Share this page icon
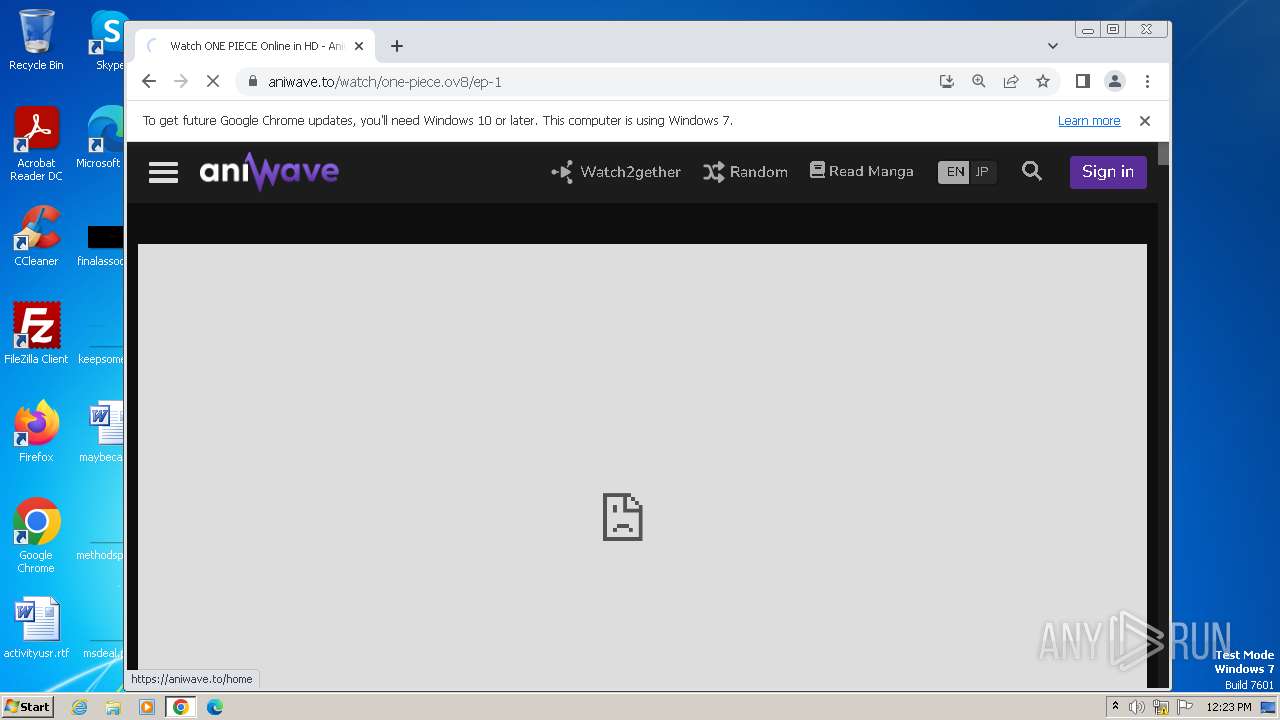 pos(1011,82)
